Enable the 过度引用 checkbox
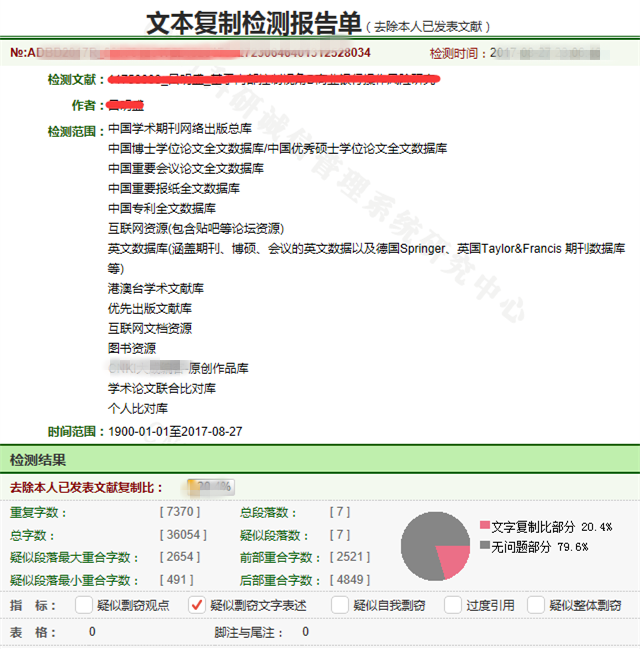 click(452, 605)
